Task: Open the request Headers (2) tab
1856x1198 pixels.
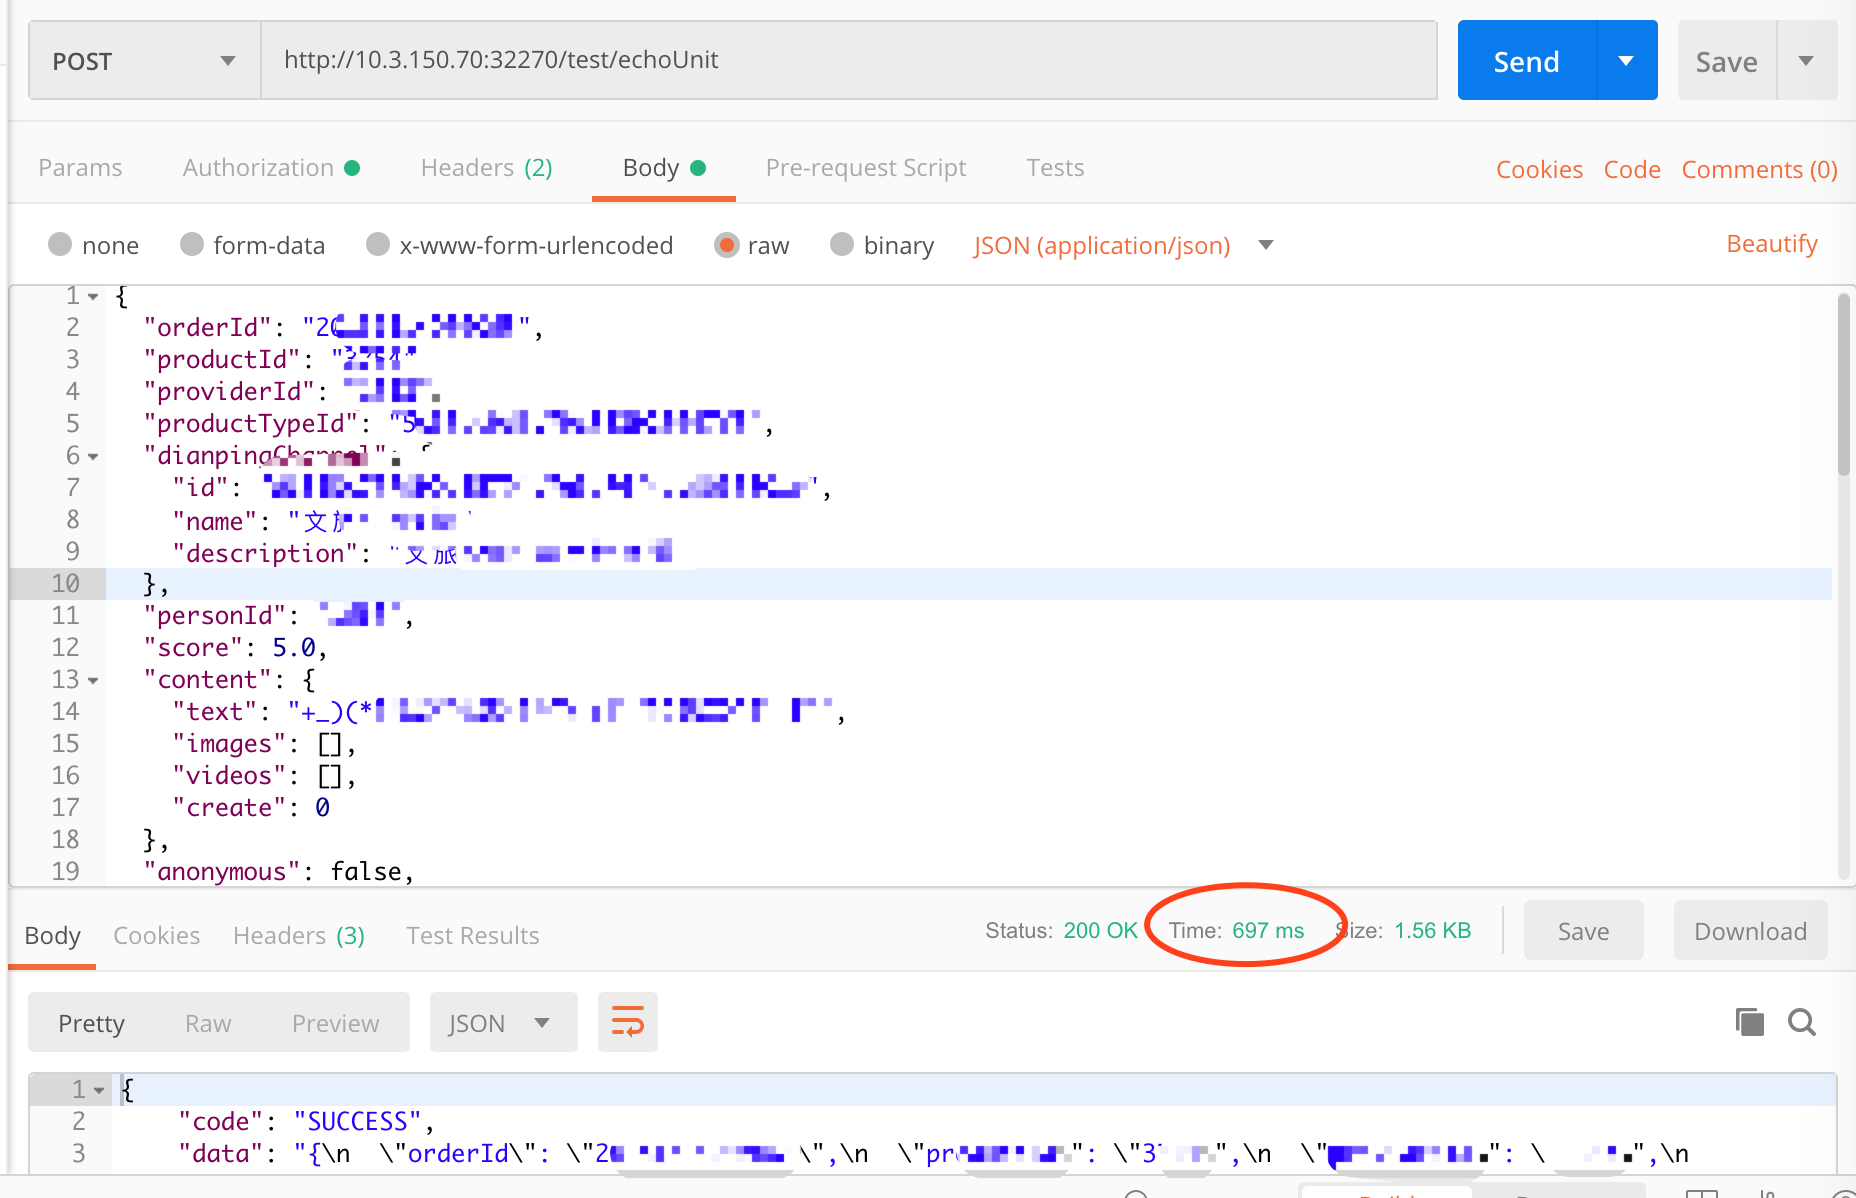Action: click(x=486, y=167)
